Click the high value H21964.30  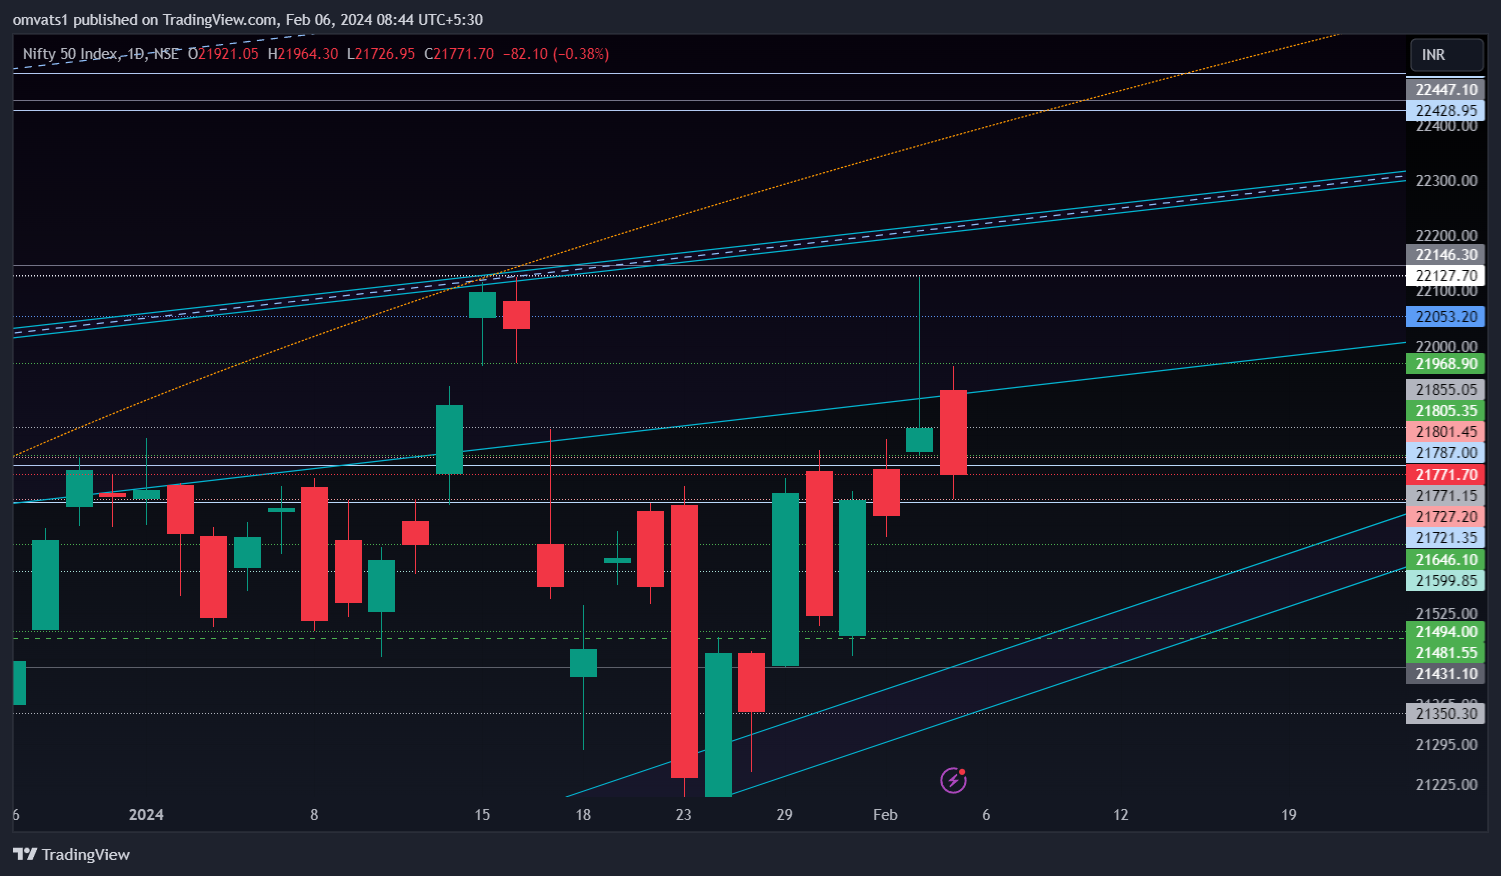tap(303, 54)
